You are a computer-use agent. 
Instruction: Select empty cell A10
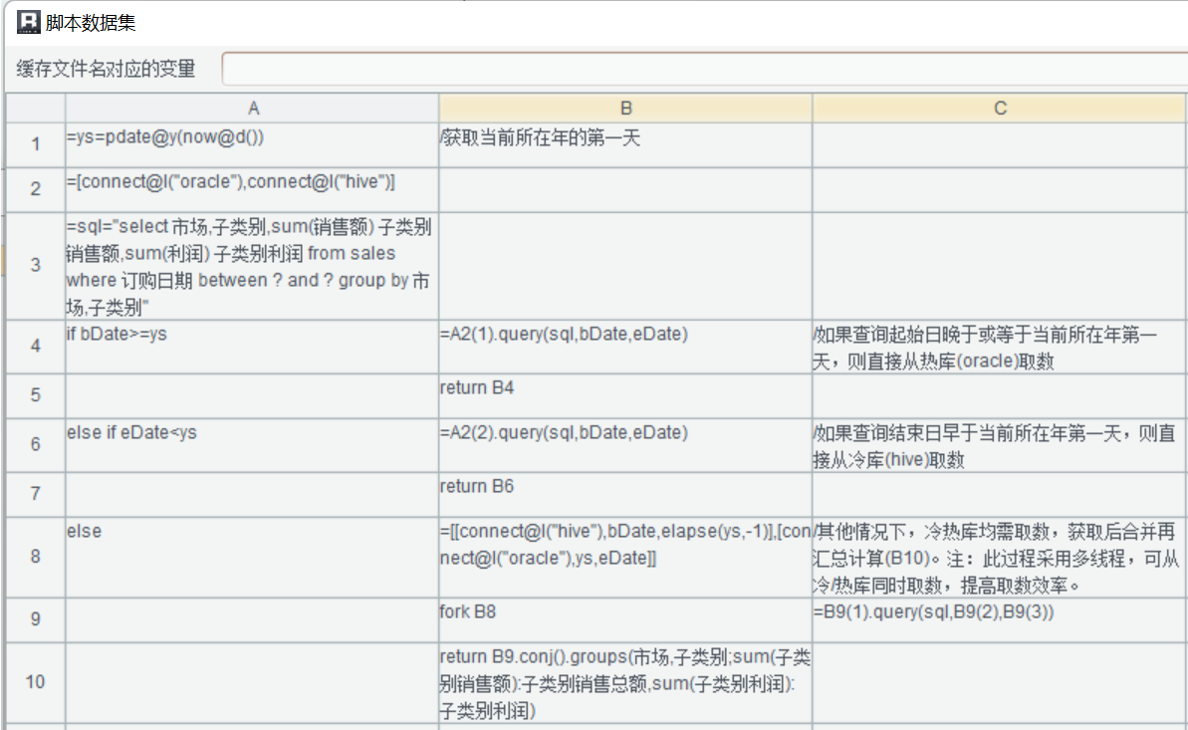pos(252,683)
